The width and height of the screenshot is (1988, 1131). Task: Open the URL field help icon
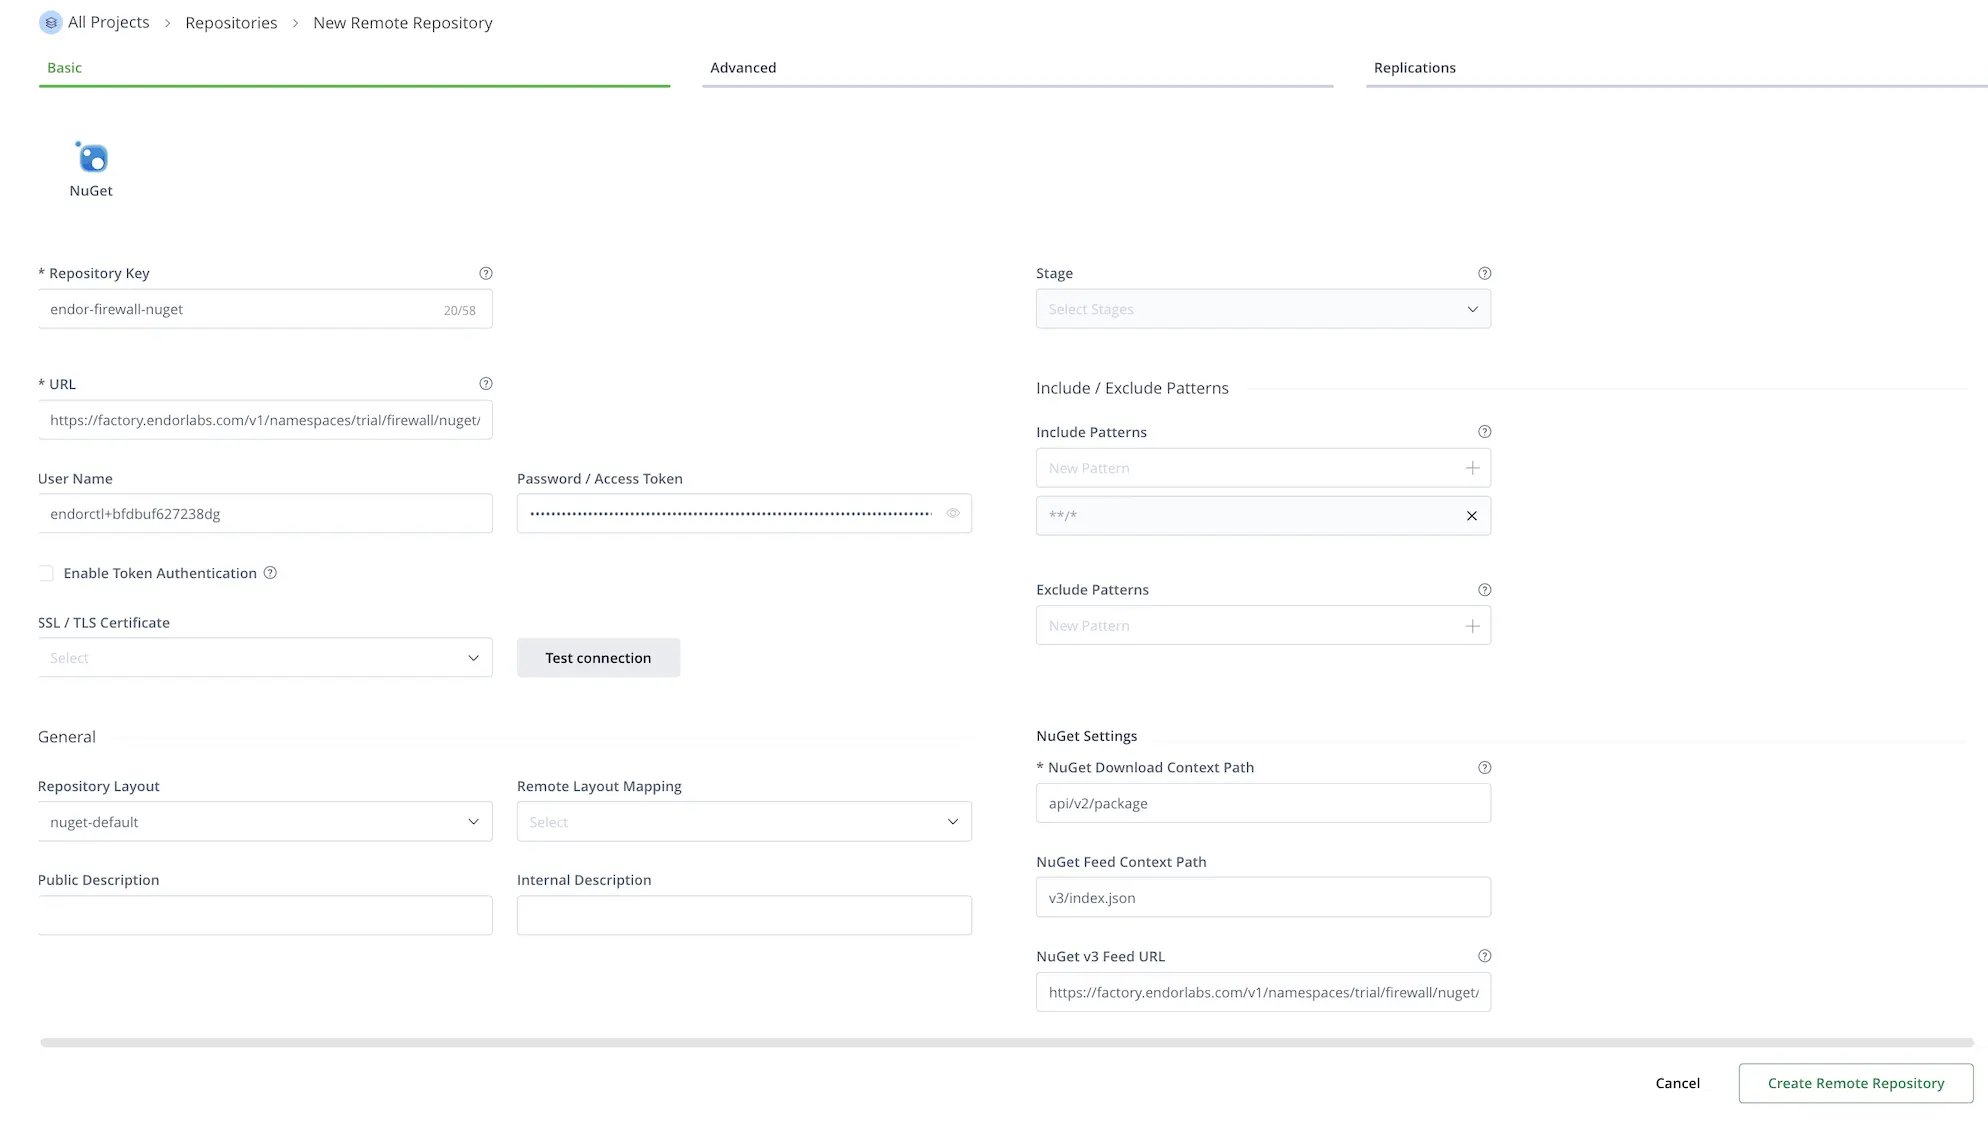pyautogui.click(x=486, y=384)
